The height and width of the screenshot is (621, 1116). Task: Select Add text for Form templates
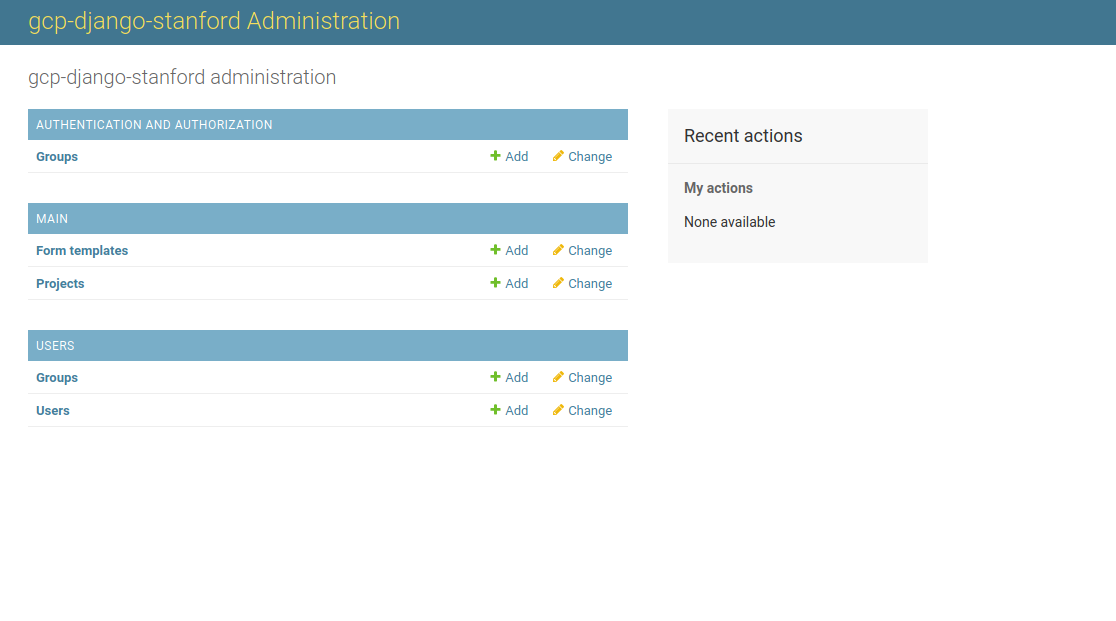tap(517, 250)
